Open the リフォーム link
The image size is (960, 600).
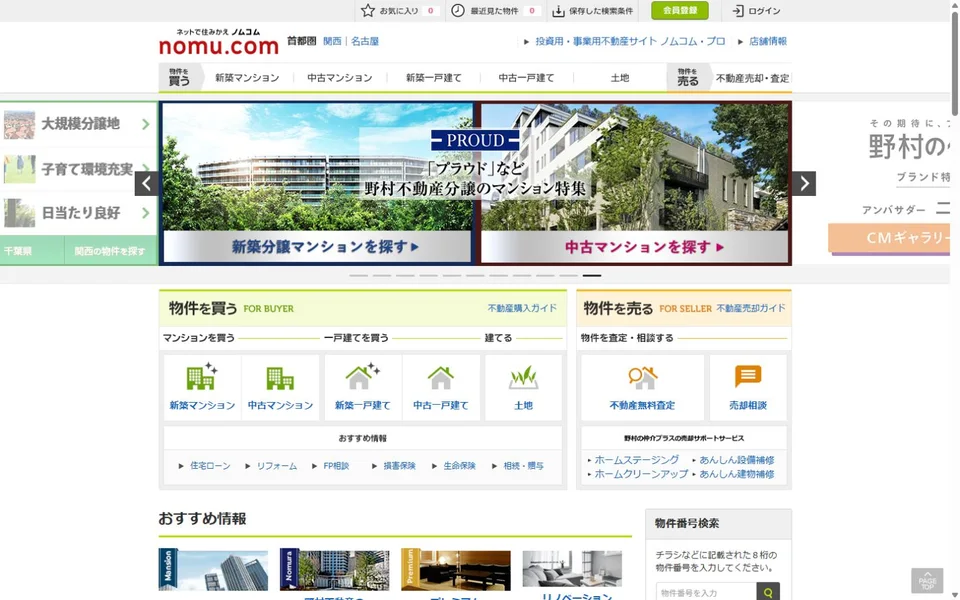click(277, 466)
